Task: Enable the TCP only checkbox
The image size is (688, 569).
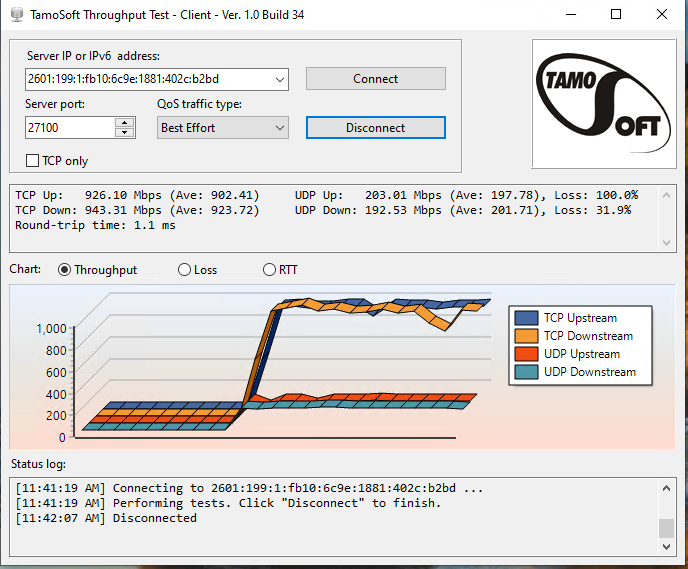Action: pos(32,161)
